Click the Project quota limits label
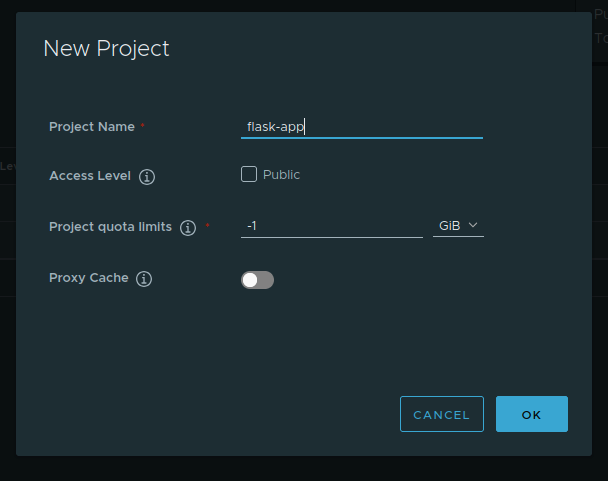The image size is (608, 481). click(110, 227)
